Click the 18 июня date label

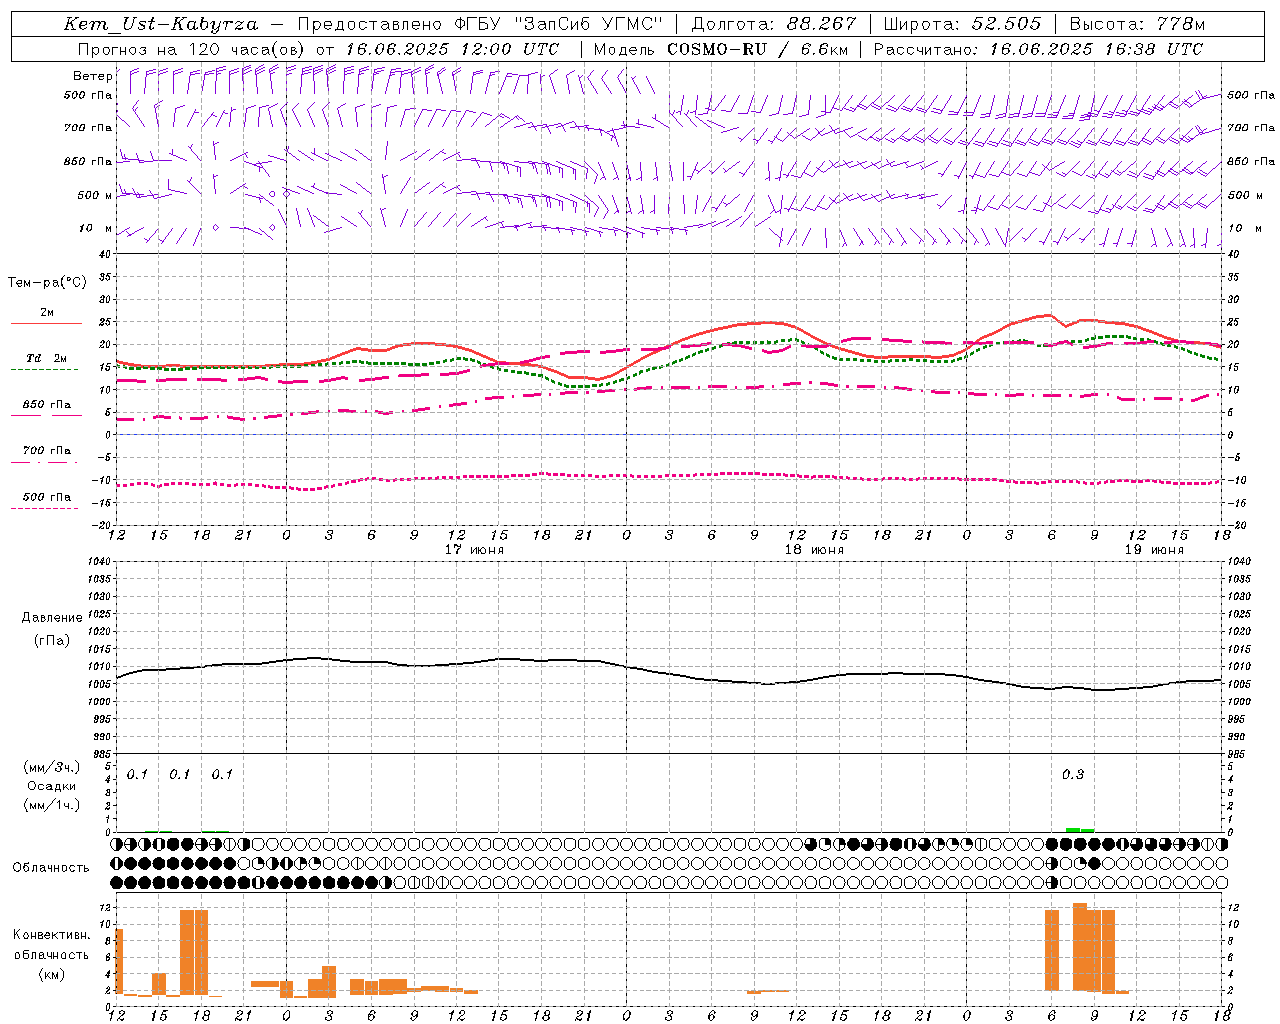click(x=814, y=550)
